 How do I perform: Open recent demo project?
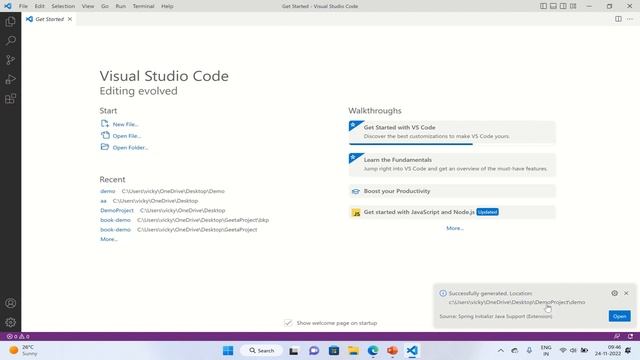[x=108, y=191]
